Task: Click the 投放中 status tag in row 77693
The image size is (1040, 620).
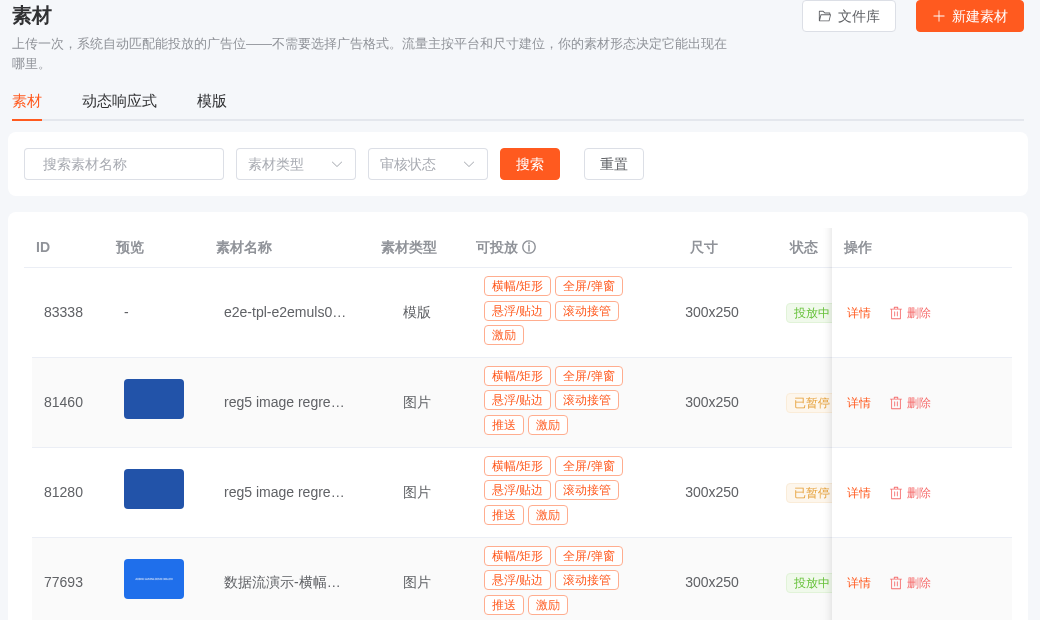Action: (809, 584)
